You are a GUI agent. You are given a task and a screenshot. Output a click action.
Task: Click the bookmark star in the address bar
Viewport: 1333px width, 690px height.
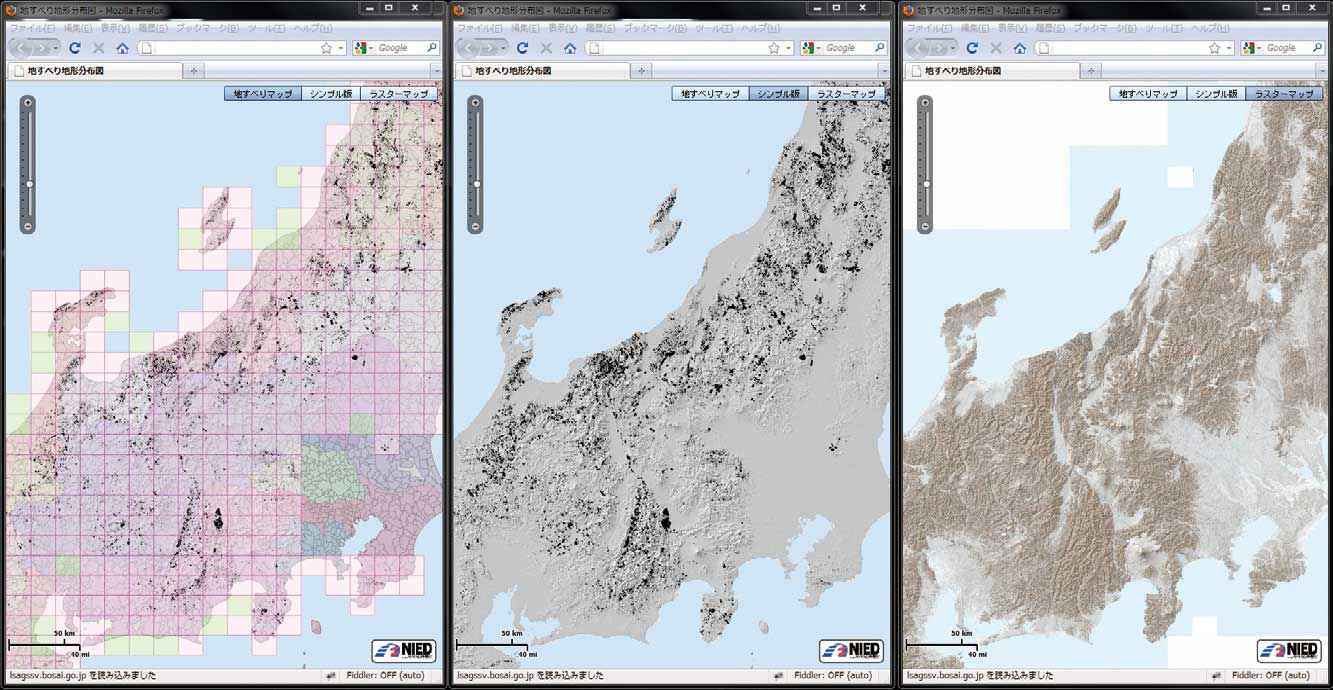[327, 47]
